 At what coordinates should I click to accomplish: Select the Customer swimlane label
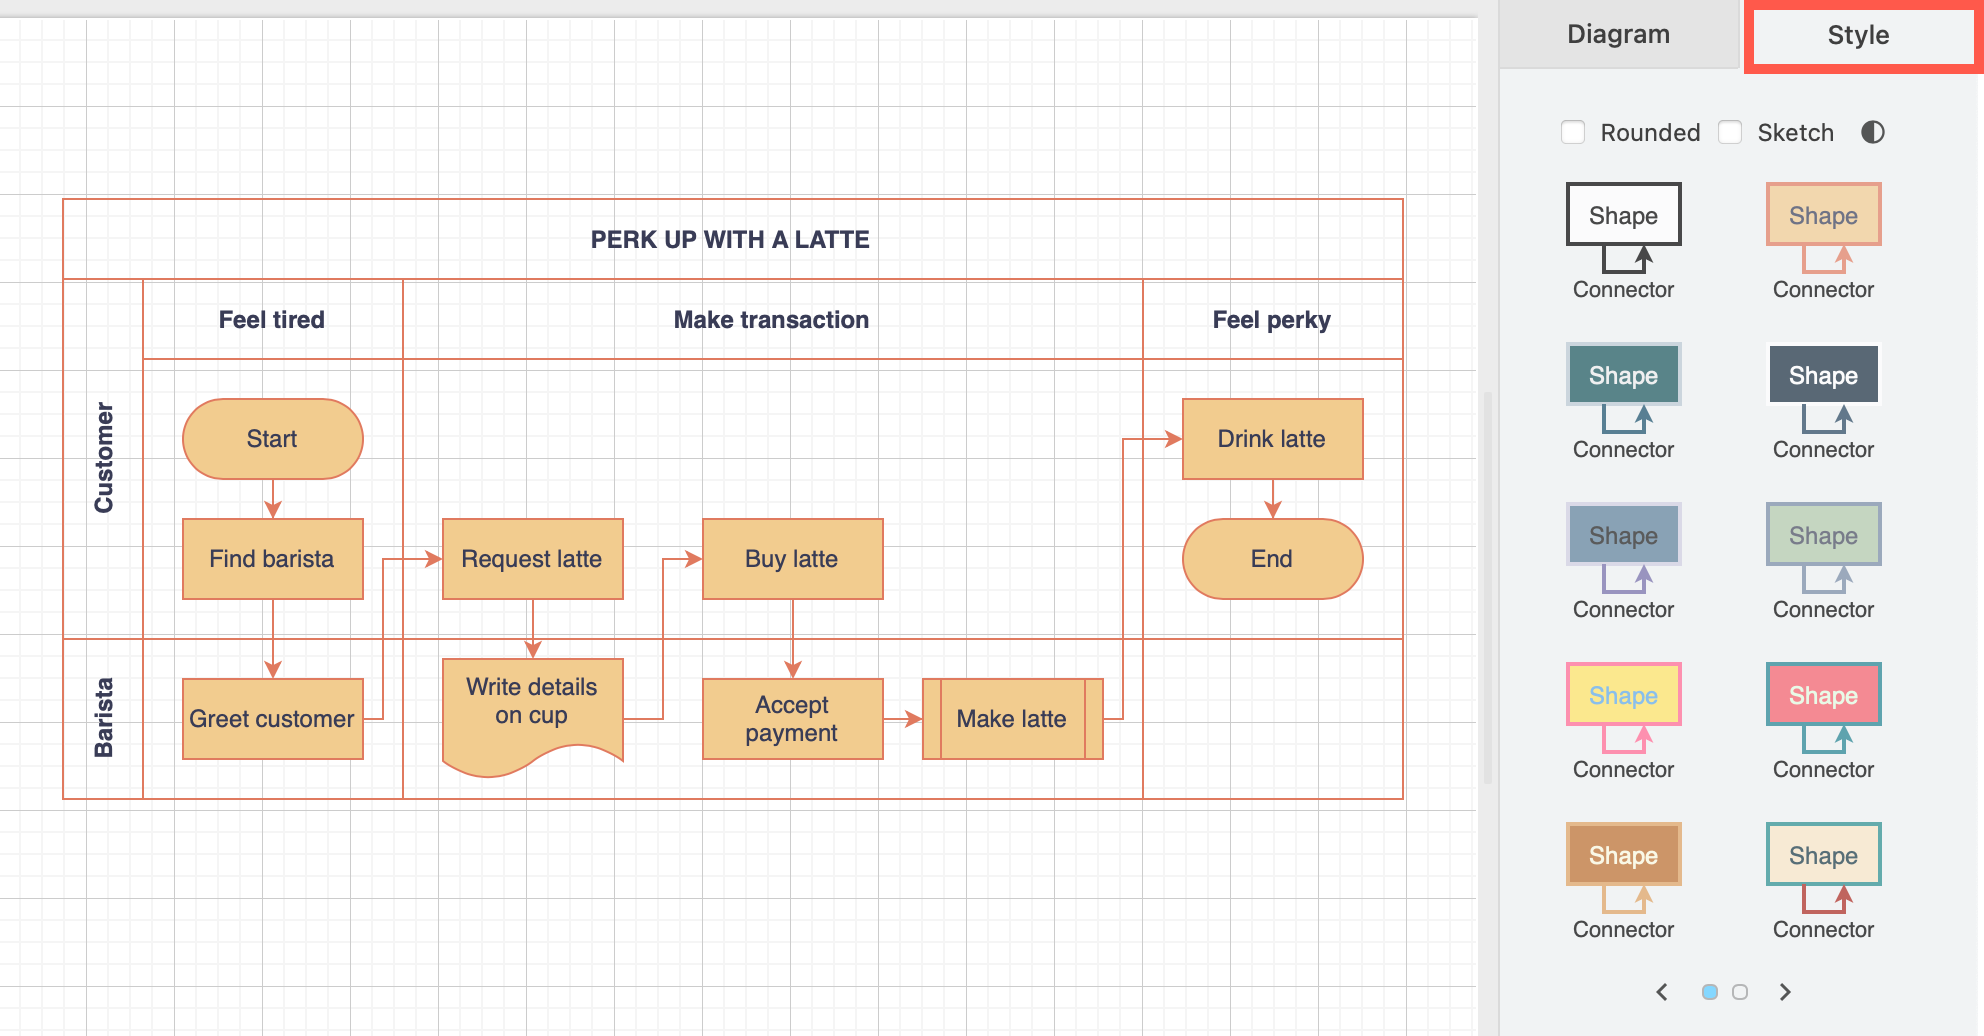click(104, 458)
